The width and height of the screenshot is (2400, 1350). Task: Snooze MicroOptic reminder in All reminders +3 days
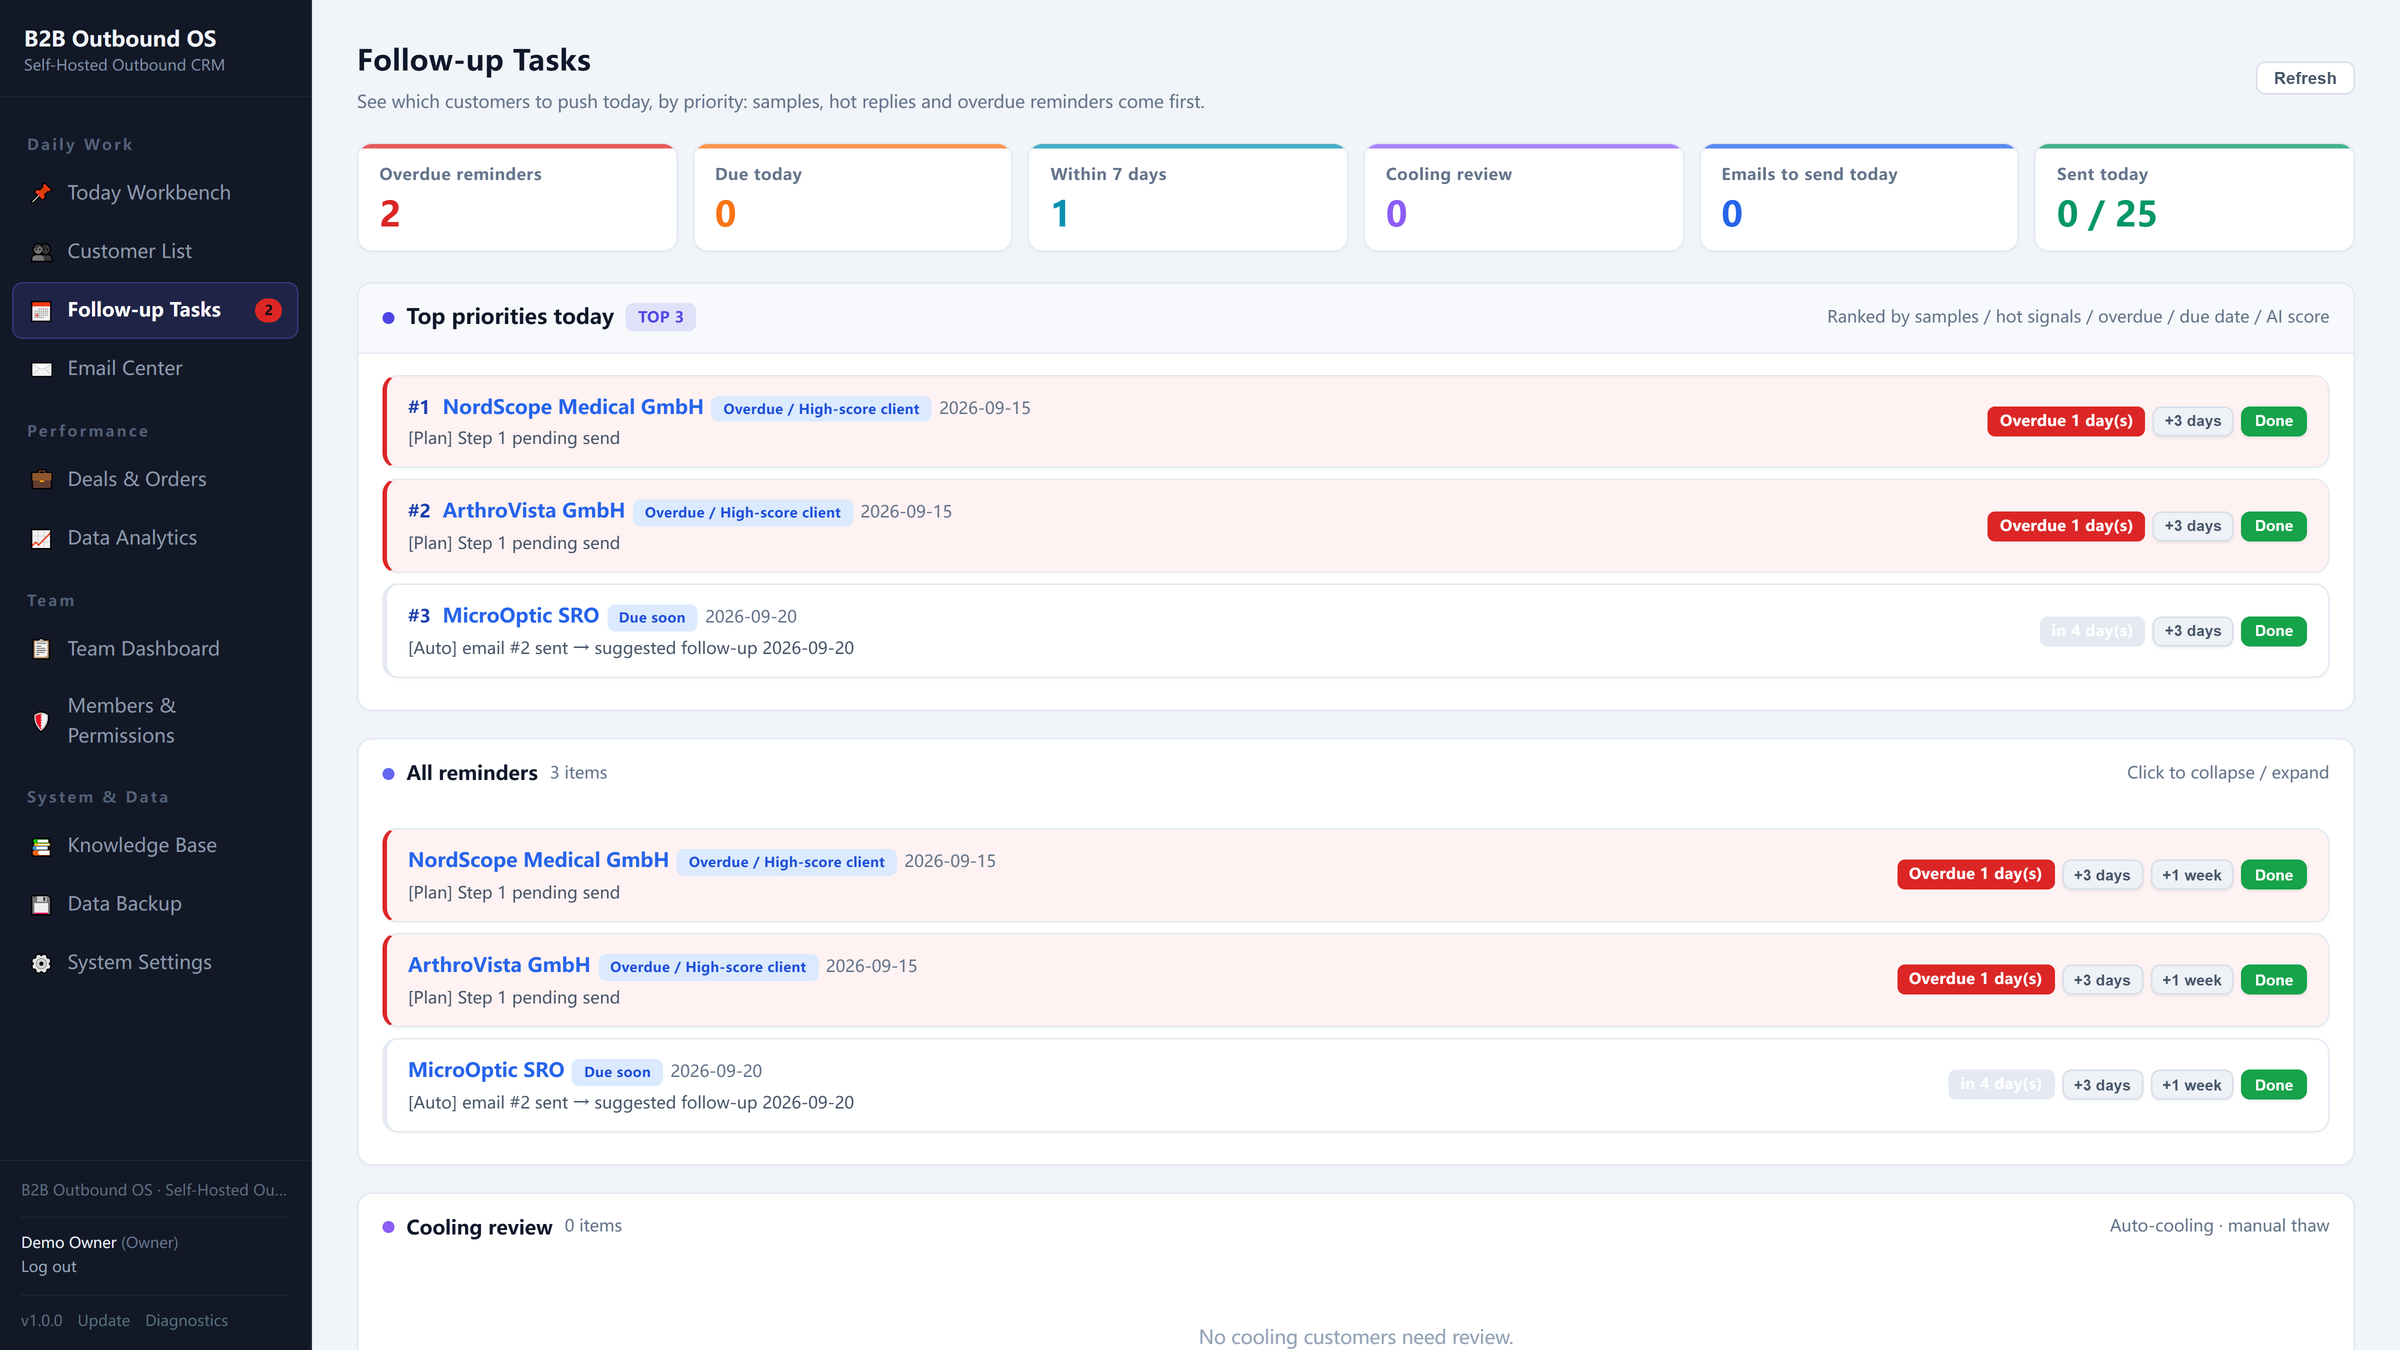[x=2101, y=1085]
